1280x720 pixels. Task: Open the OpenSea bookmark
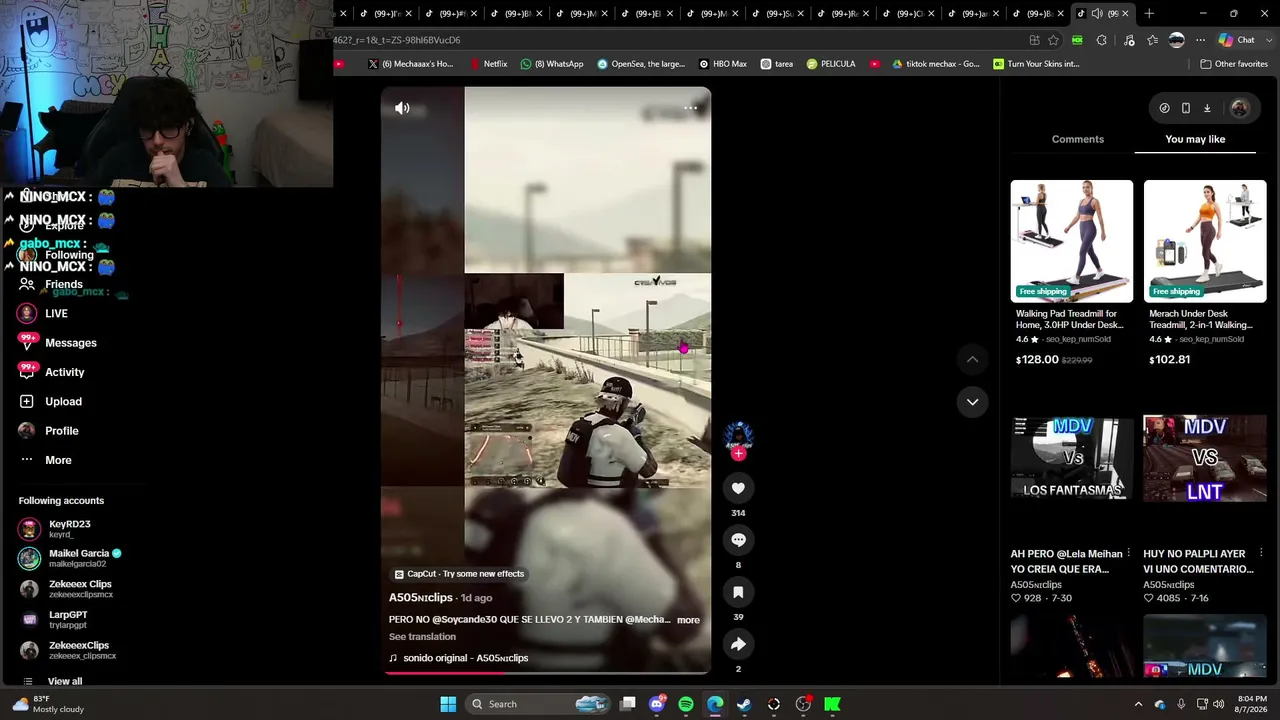coord(641,64)
